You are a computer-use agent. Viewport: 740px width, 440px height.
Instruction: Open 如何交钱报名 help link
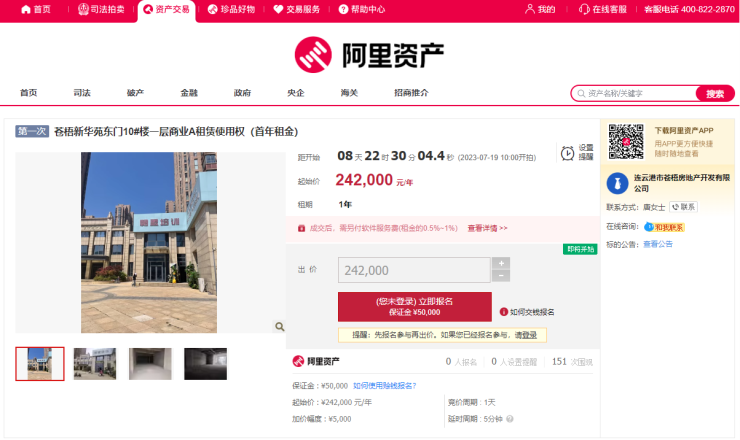click(x=527, y=312)
